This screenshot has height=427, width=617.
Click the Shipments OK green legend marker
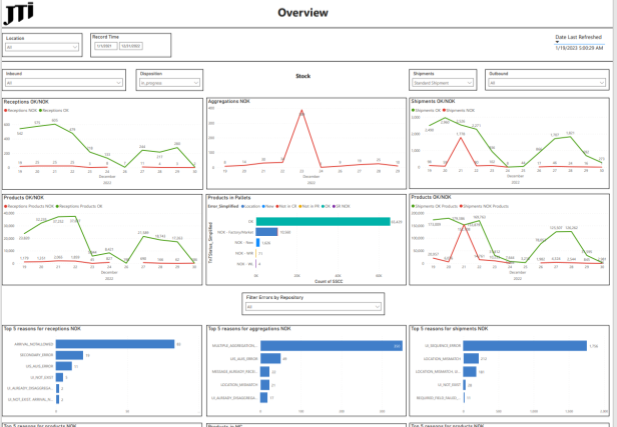[413, 111]
